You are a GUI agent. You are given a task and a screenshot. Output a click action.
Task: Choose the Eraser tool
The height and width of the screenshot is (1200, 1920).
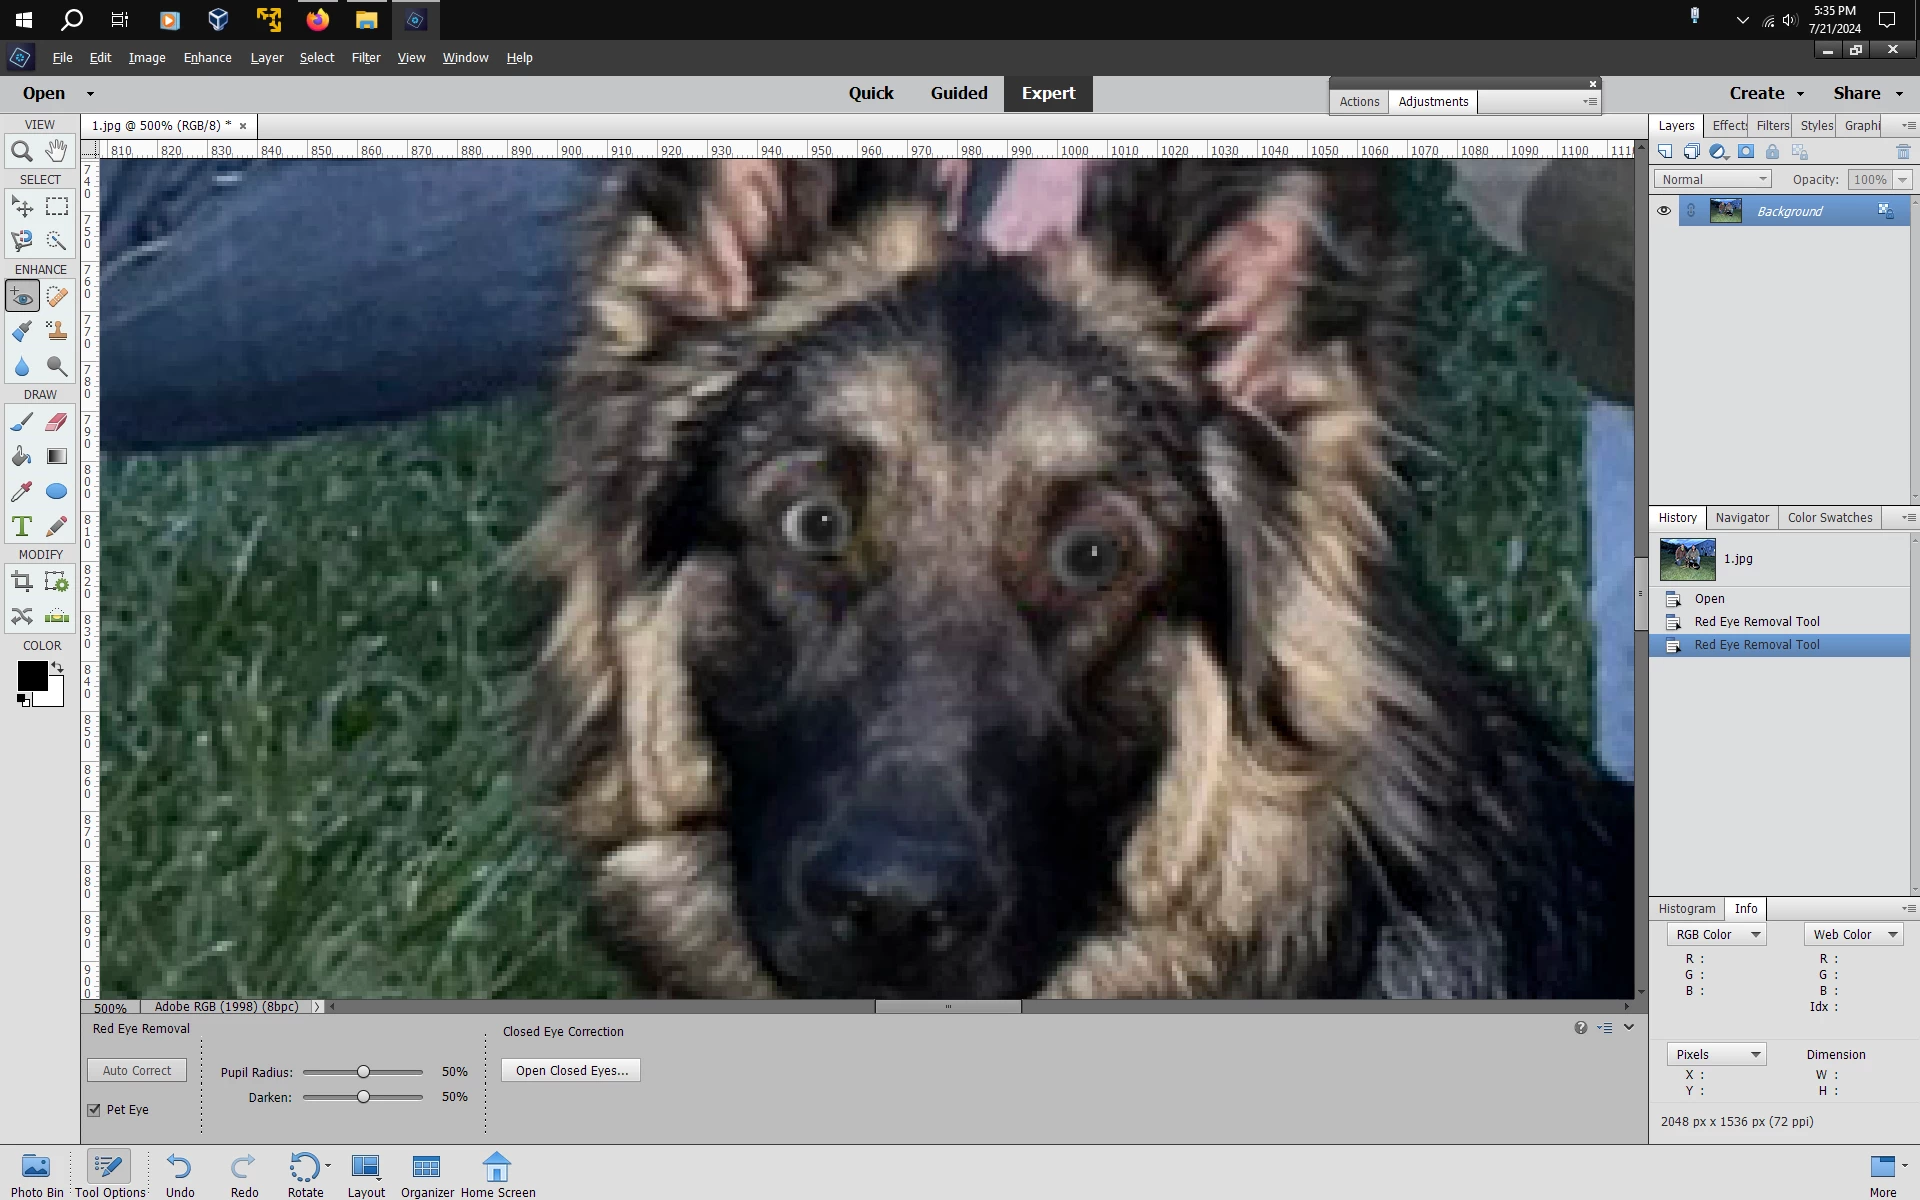click(57, 422)
